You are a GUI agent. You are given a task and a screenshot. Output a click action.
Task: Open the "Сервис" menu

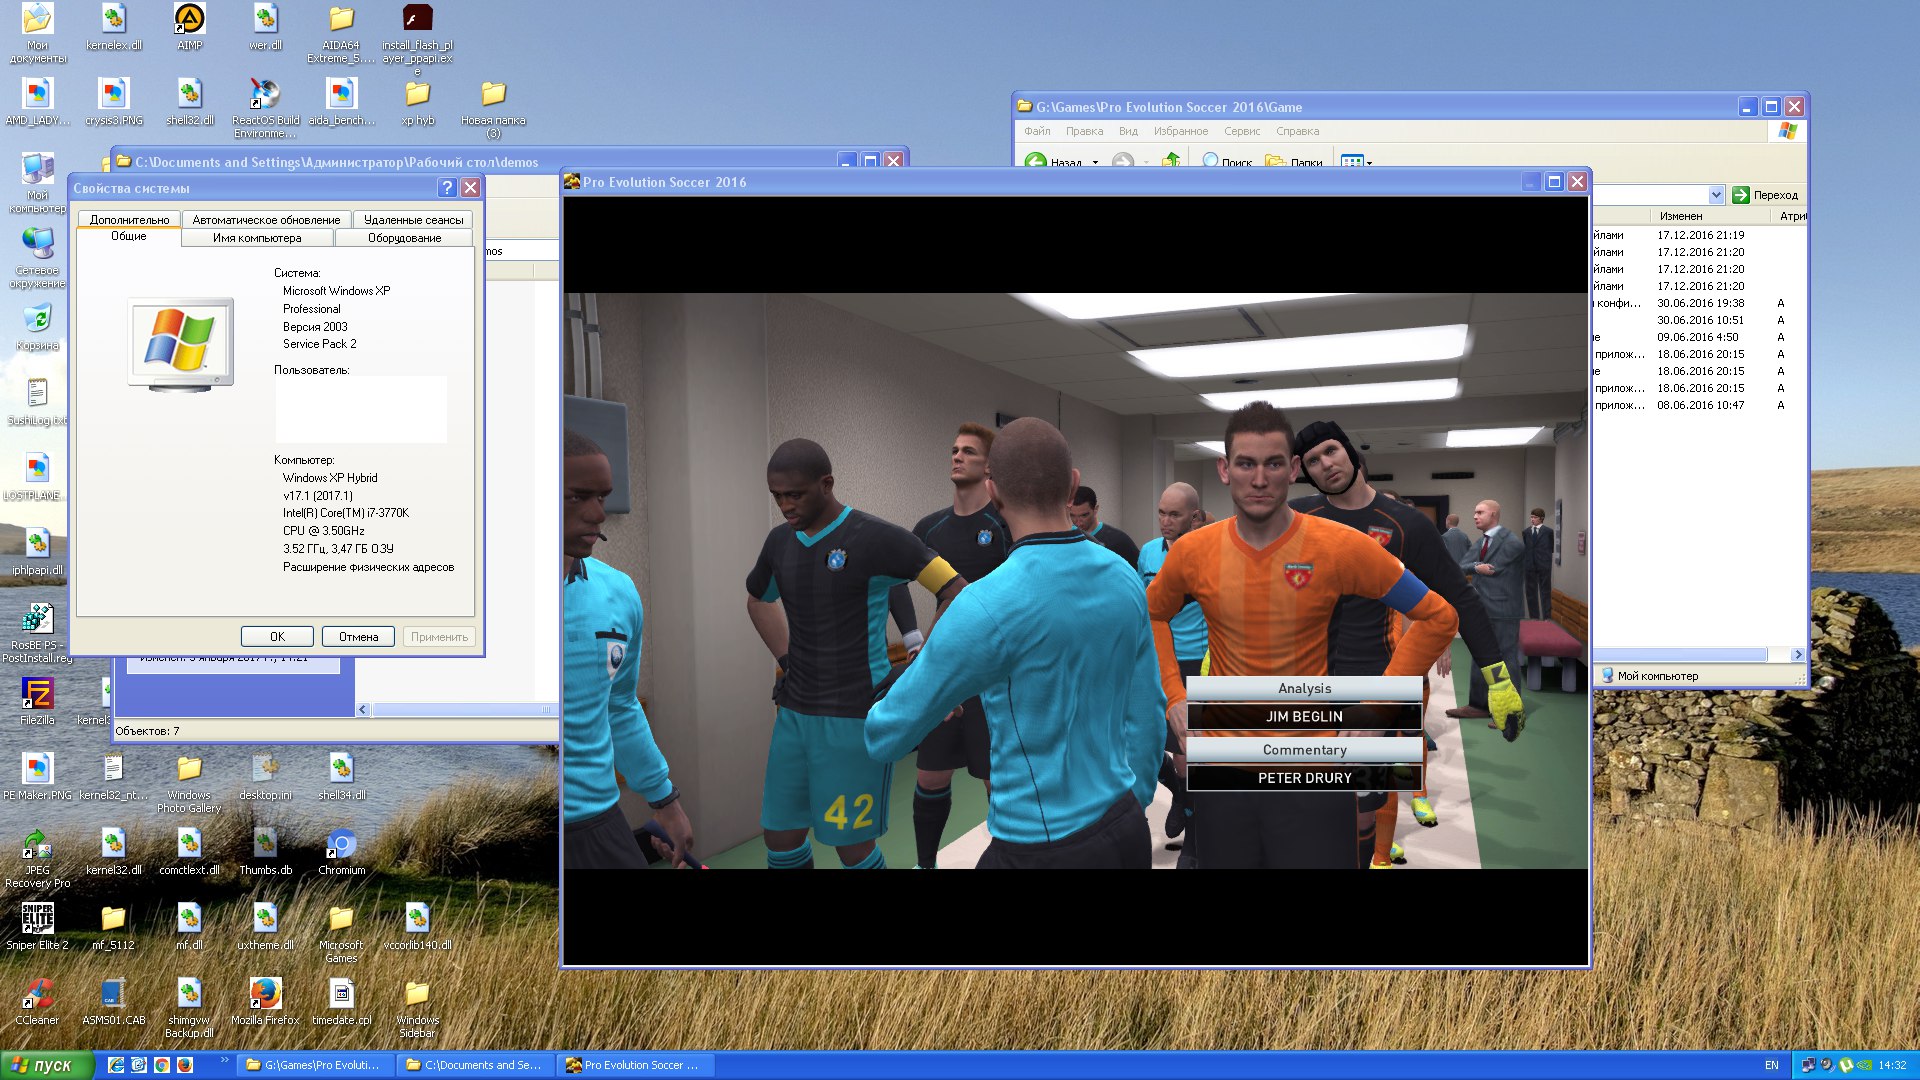[x=1242, y=131]
